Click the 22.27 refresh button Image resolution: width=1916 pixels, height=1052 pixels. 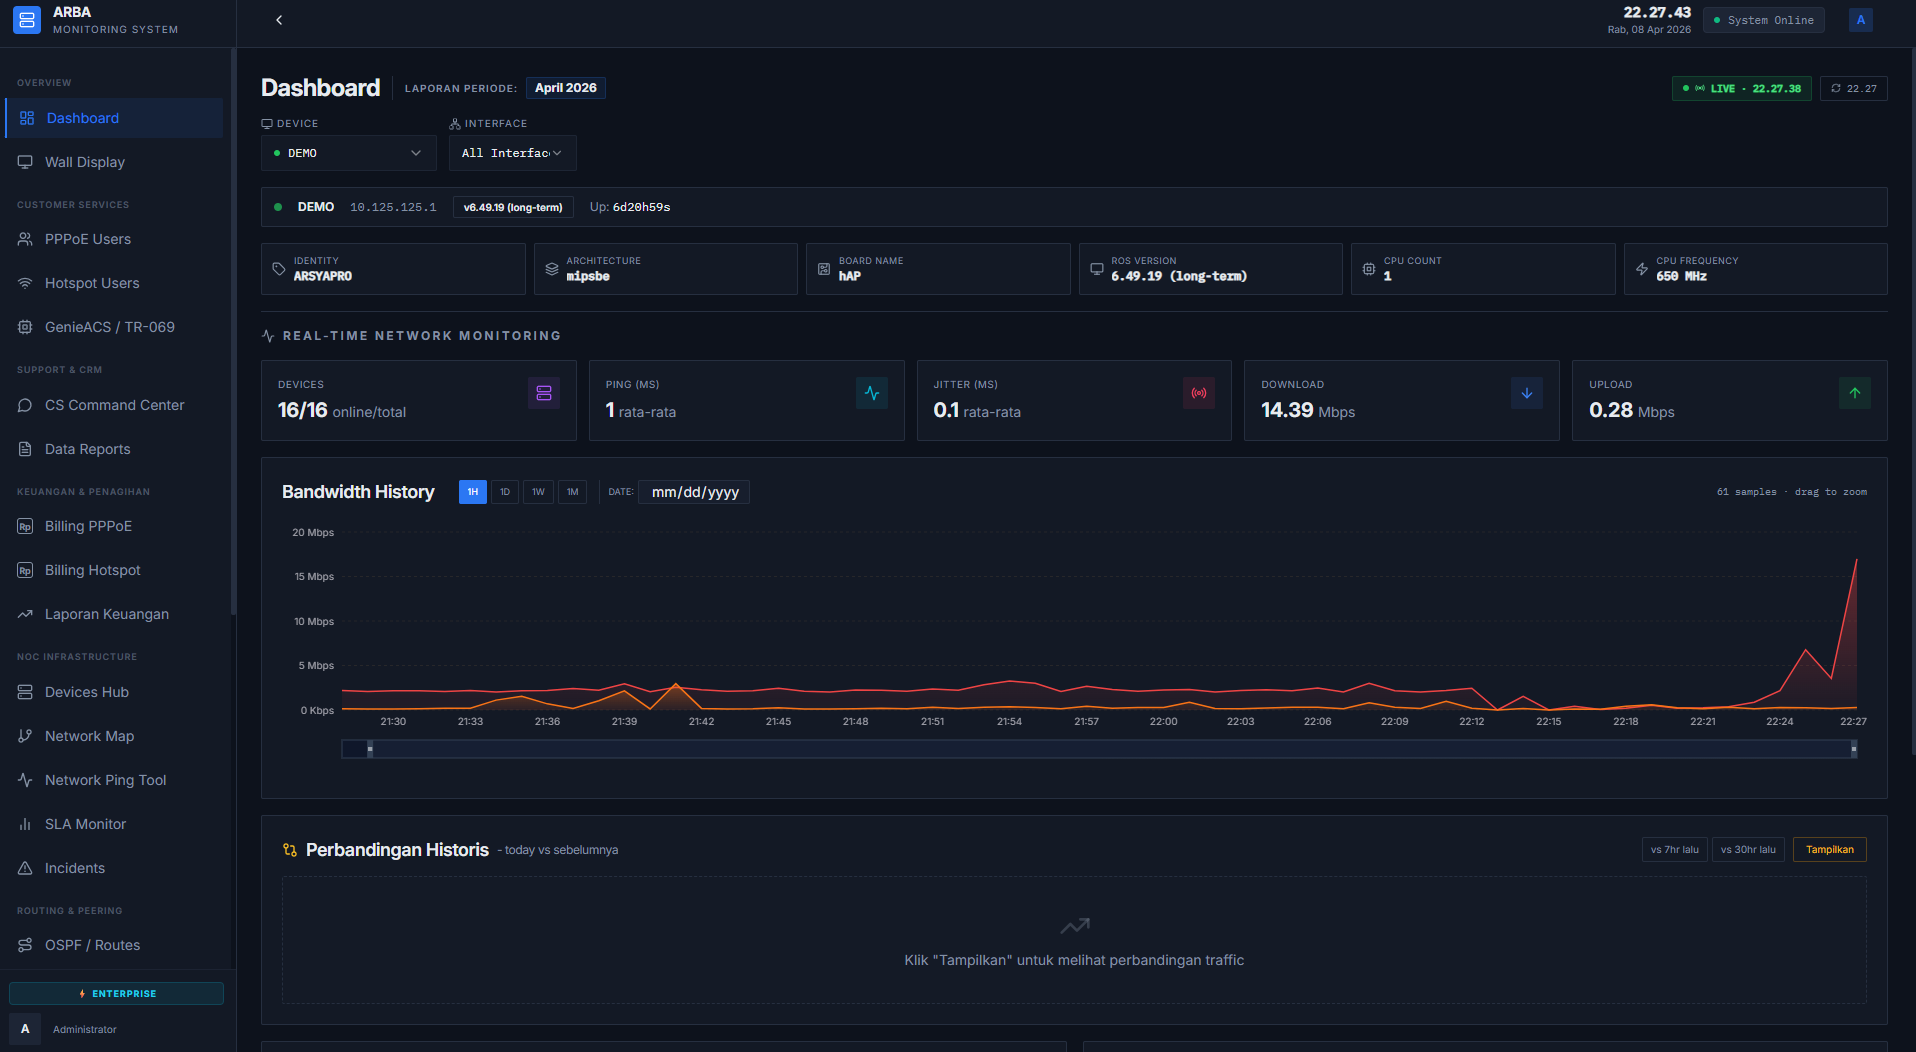1853,88
